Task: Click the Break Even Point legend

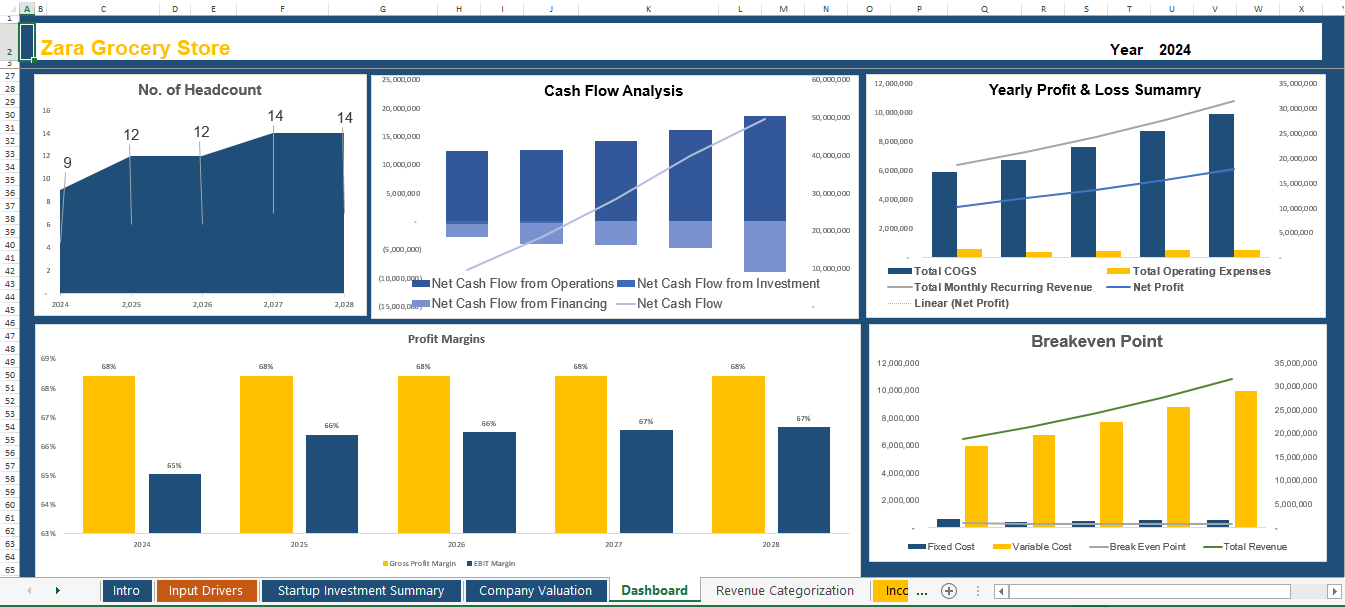Action: click(x=1137, y=547)
